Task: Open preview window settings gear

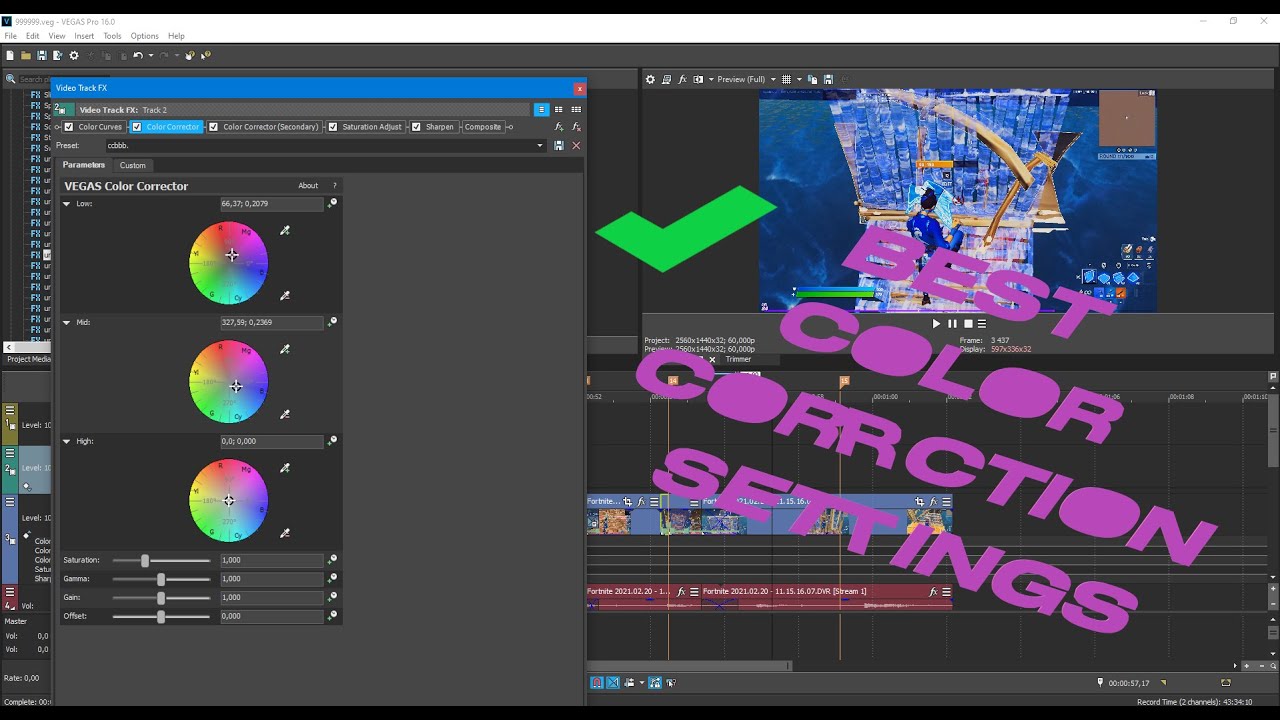Action: [x=650, y=79]
